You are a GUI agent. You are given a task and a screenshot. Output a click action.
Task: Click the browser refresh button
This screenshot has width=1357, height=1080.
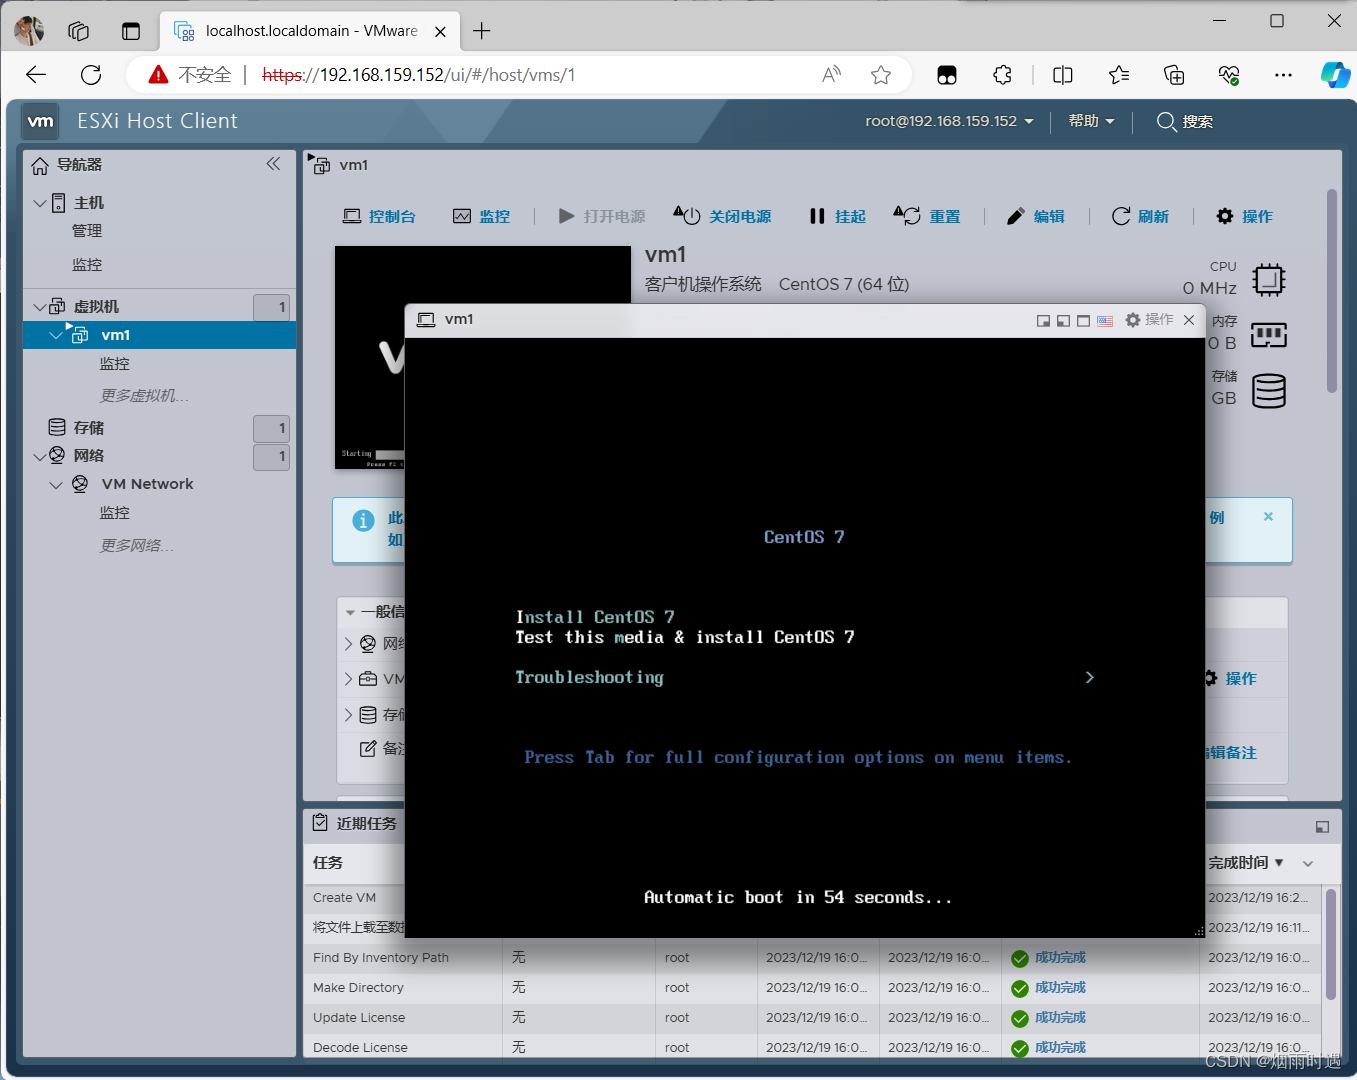pyautogui.click(x=91, y=75)
